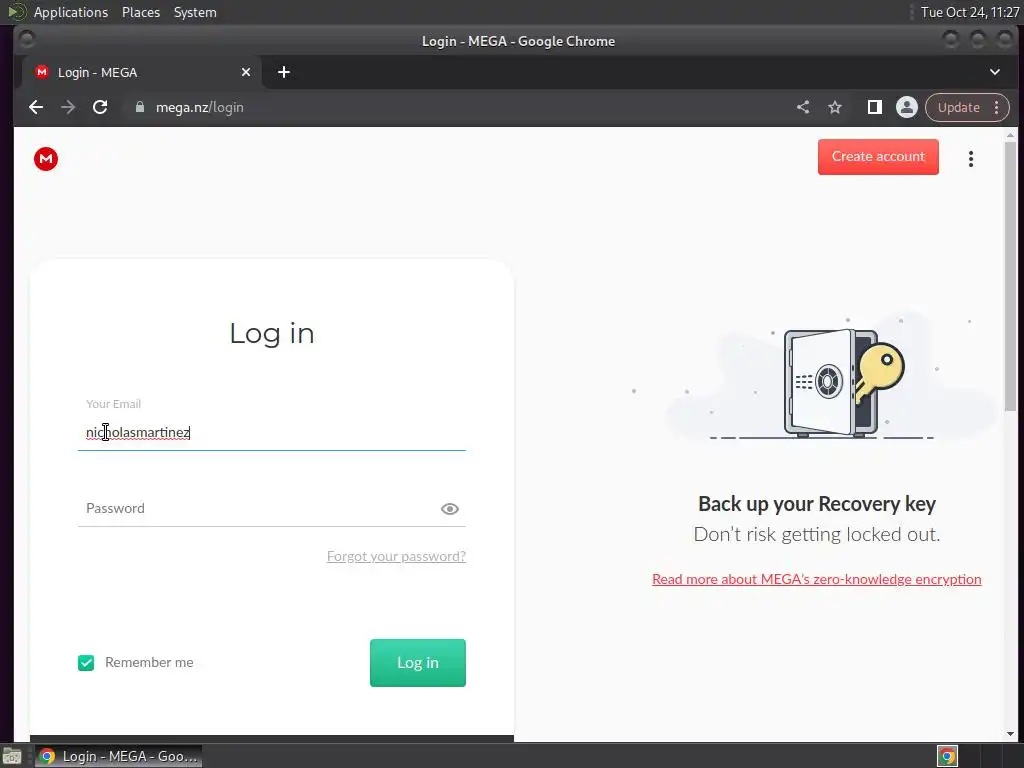
Task: Open the Chrome menu beside Update
Action: pyautogui.click(x=997, y=107)
